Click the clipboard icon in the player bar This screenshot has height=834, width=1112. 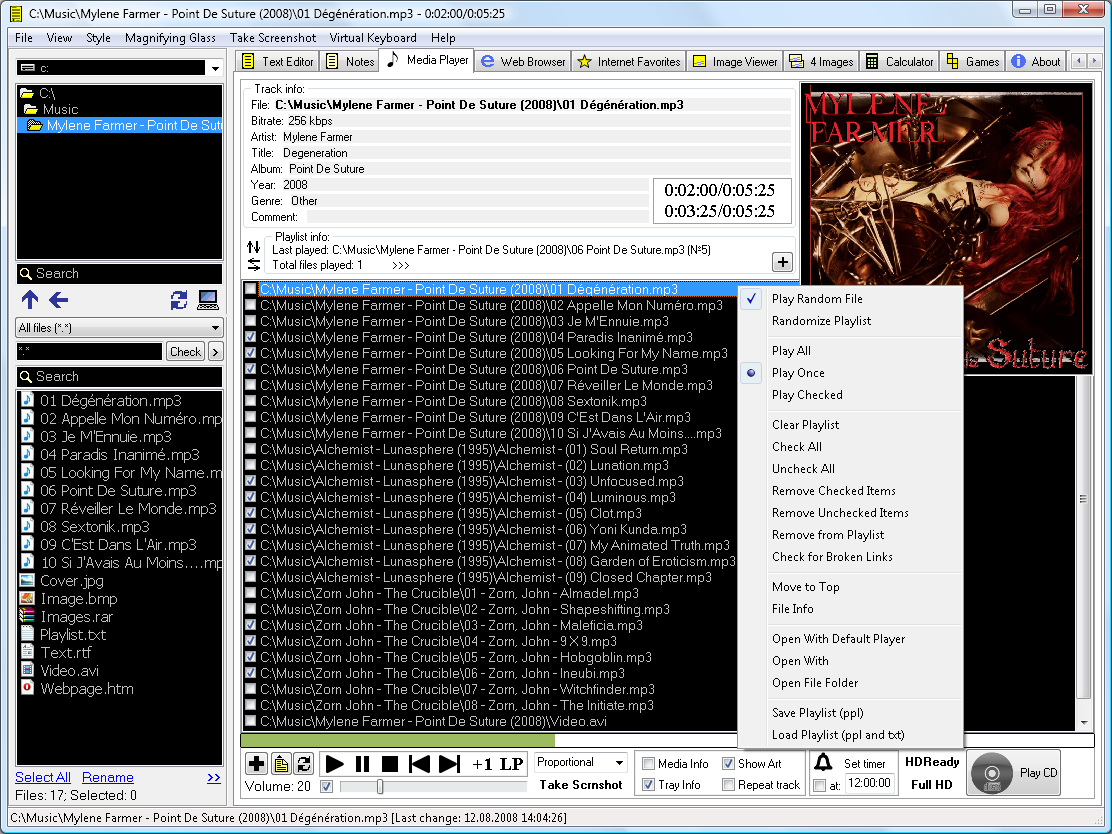(x=281, y=764)
